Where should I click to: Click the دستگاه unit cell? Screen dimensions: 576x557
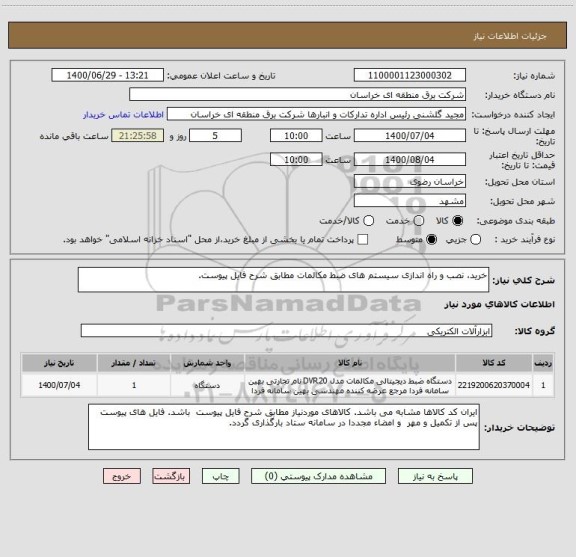(x=208, y=385)
